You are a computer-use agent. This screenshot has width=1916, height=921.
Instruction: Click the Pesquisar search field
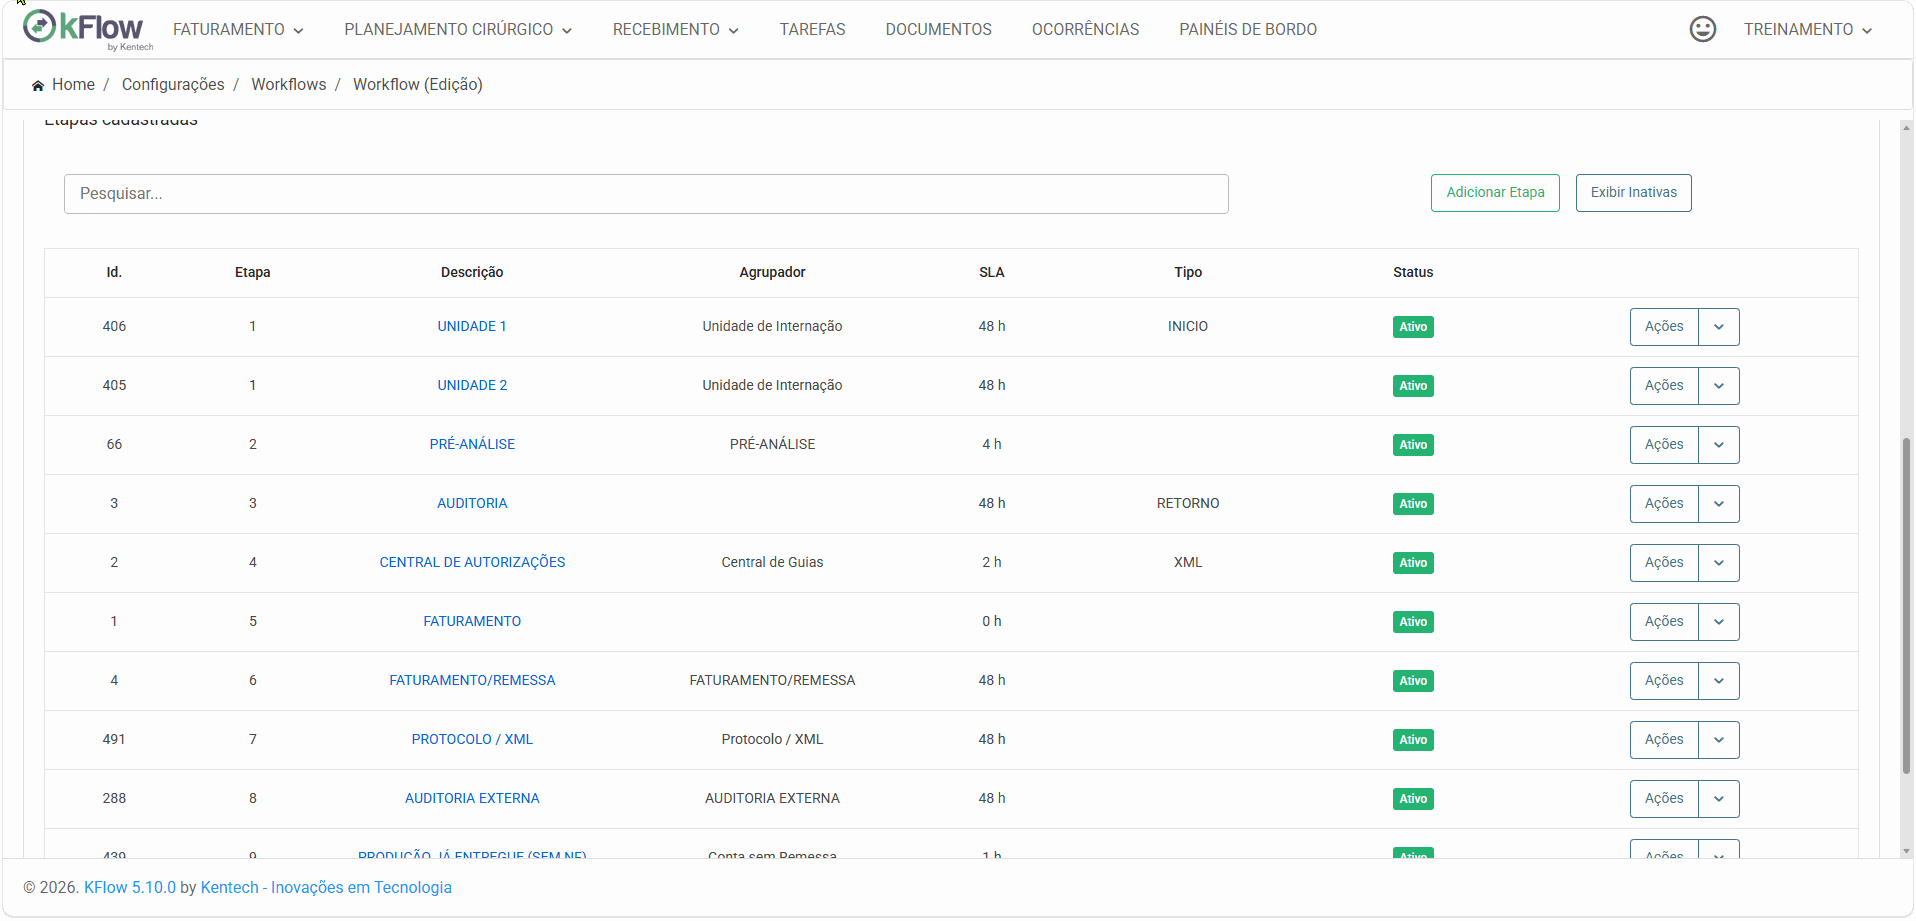pyautogui.click(x=646, y=194)
